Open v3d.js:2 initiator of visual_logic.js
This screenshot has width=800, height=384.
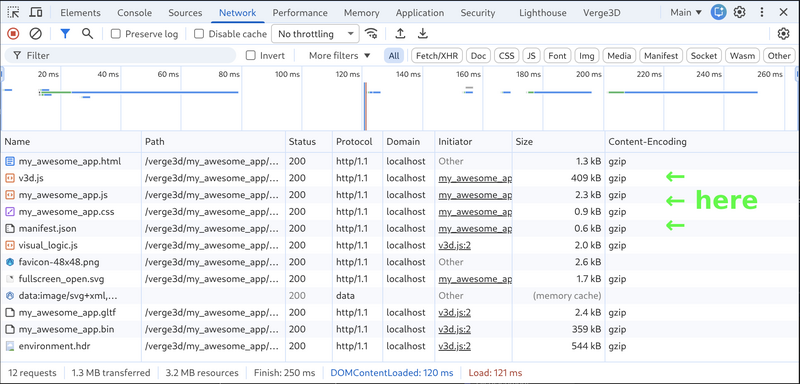coord(455,245)
